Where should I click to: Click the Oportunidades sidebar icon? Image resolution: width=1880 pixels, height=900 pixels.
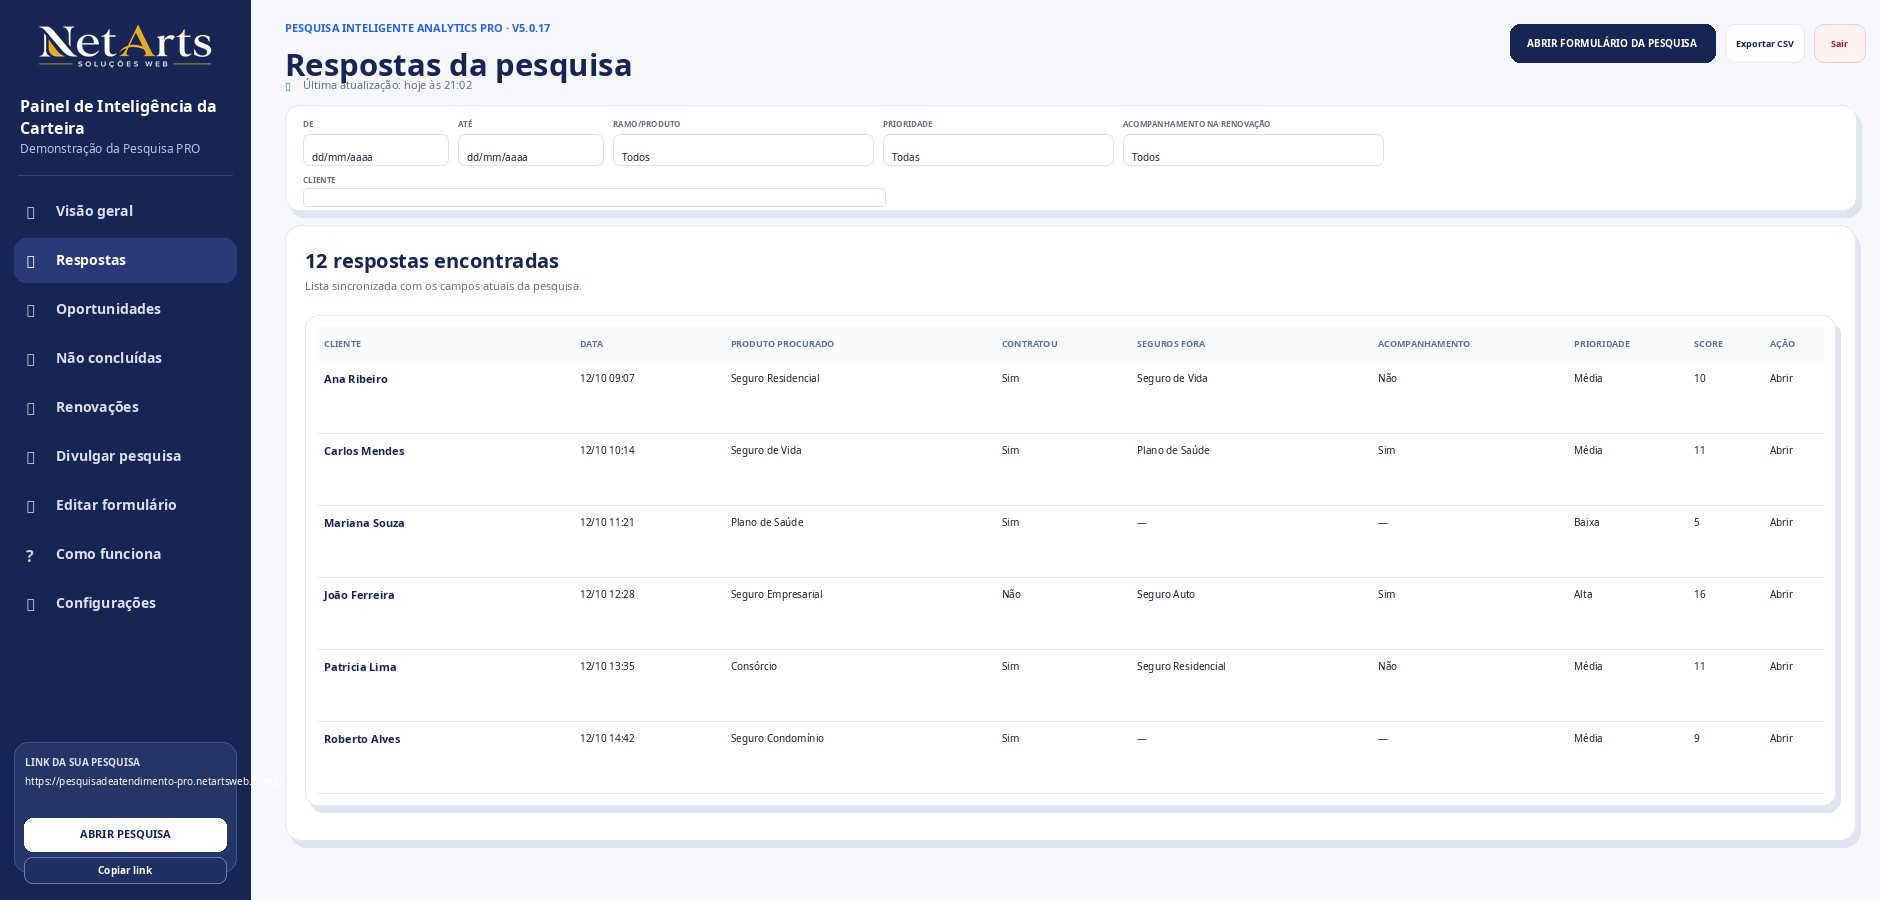(31, 310)
